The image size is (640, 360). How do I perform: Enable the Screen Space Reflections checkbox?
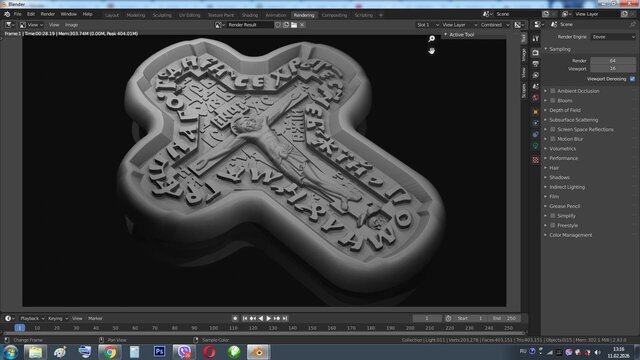(x=553, y=129)
